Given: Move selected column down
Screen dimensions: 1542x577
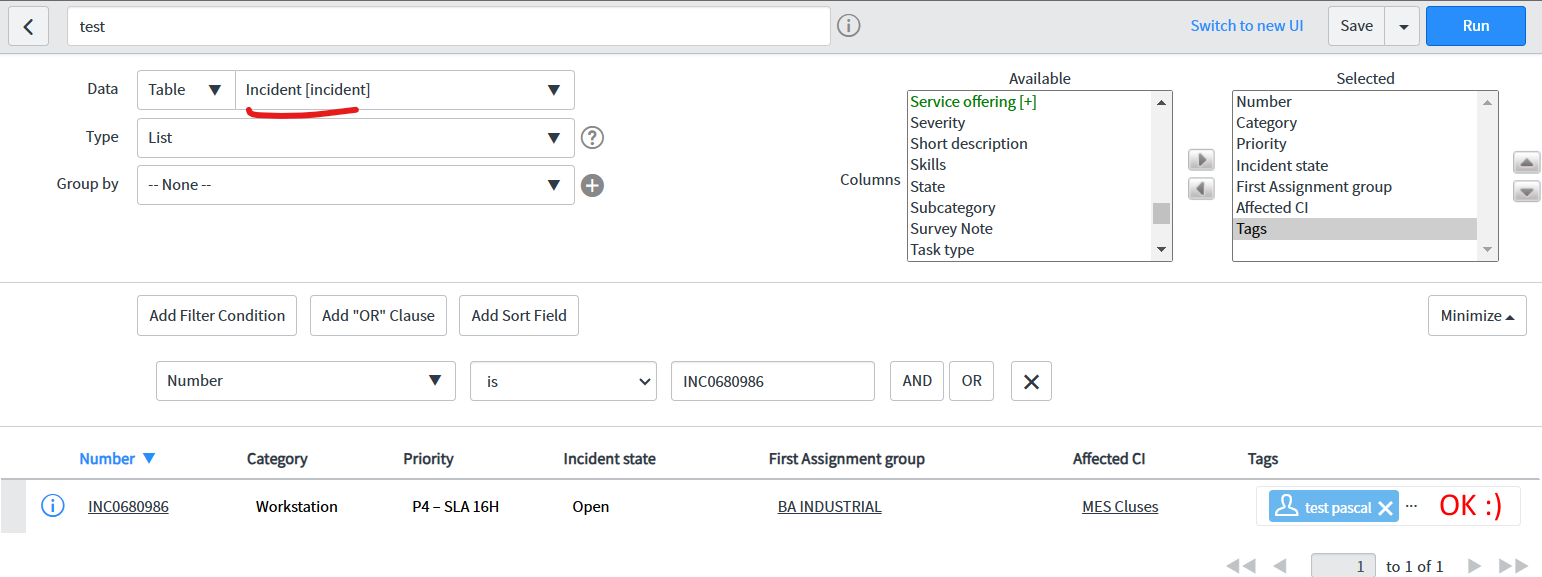Looking at the screenshot, I should (x=1526, y=191).
